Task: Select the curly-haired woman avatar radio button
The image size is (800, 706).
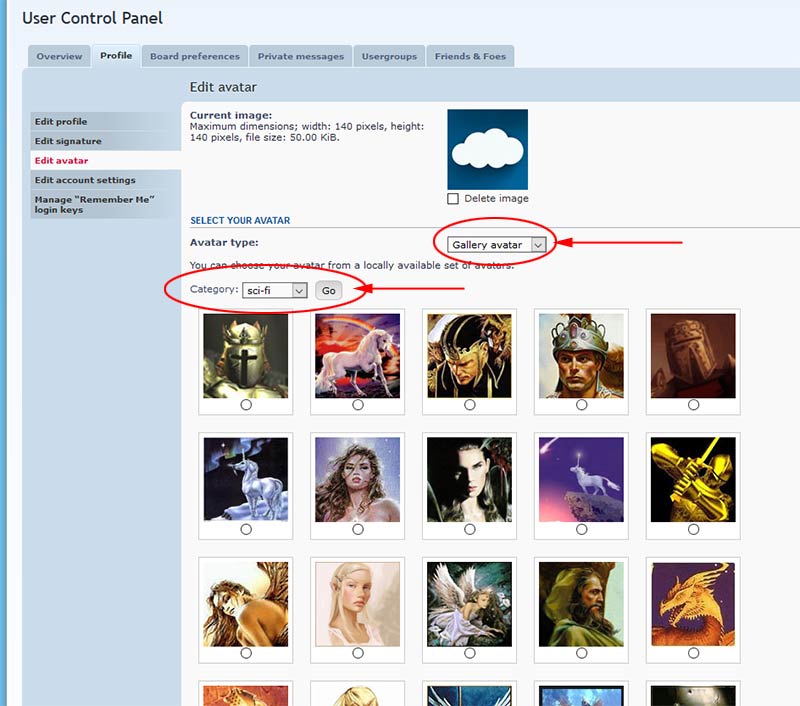Action: [358, 529]
